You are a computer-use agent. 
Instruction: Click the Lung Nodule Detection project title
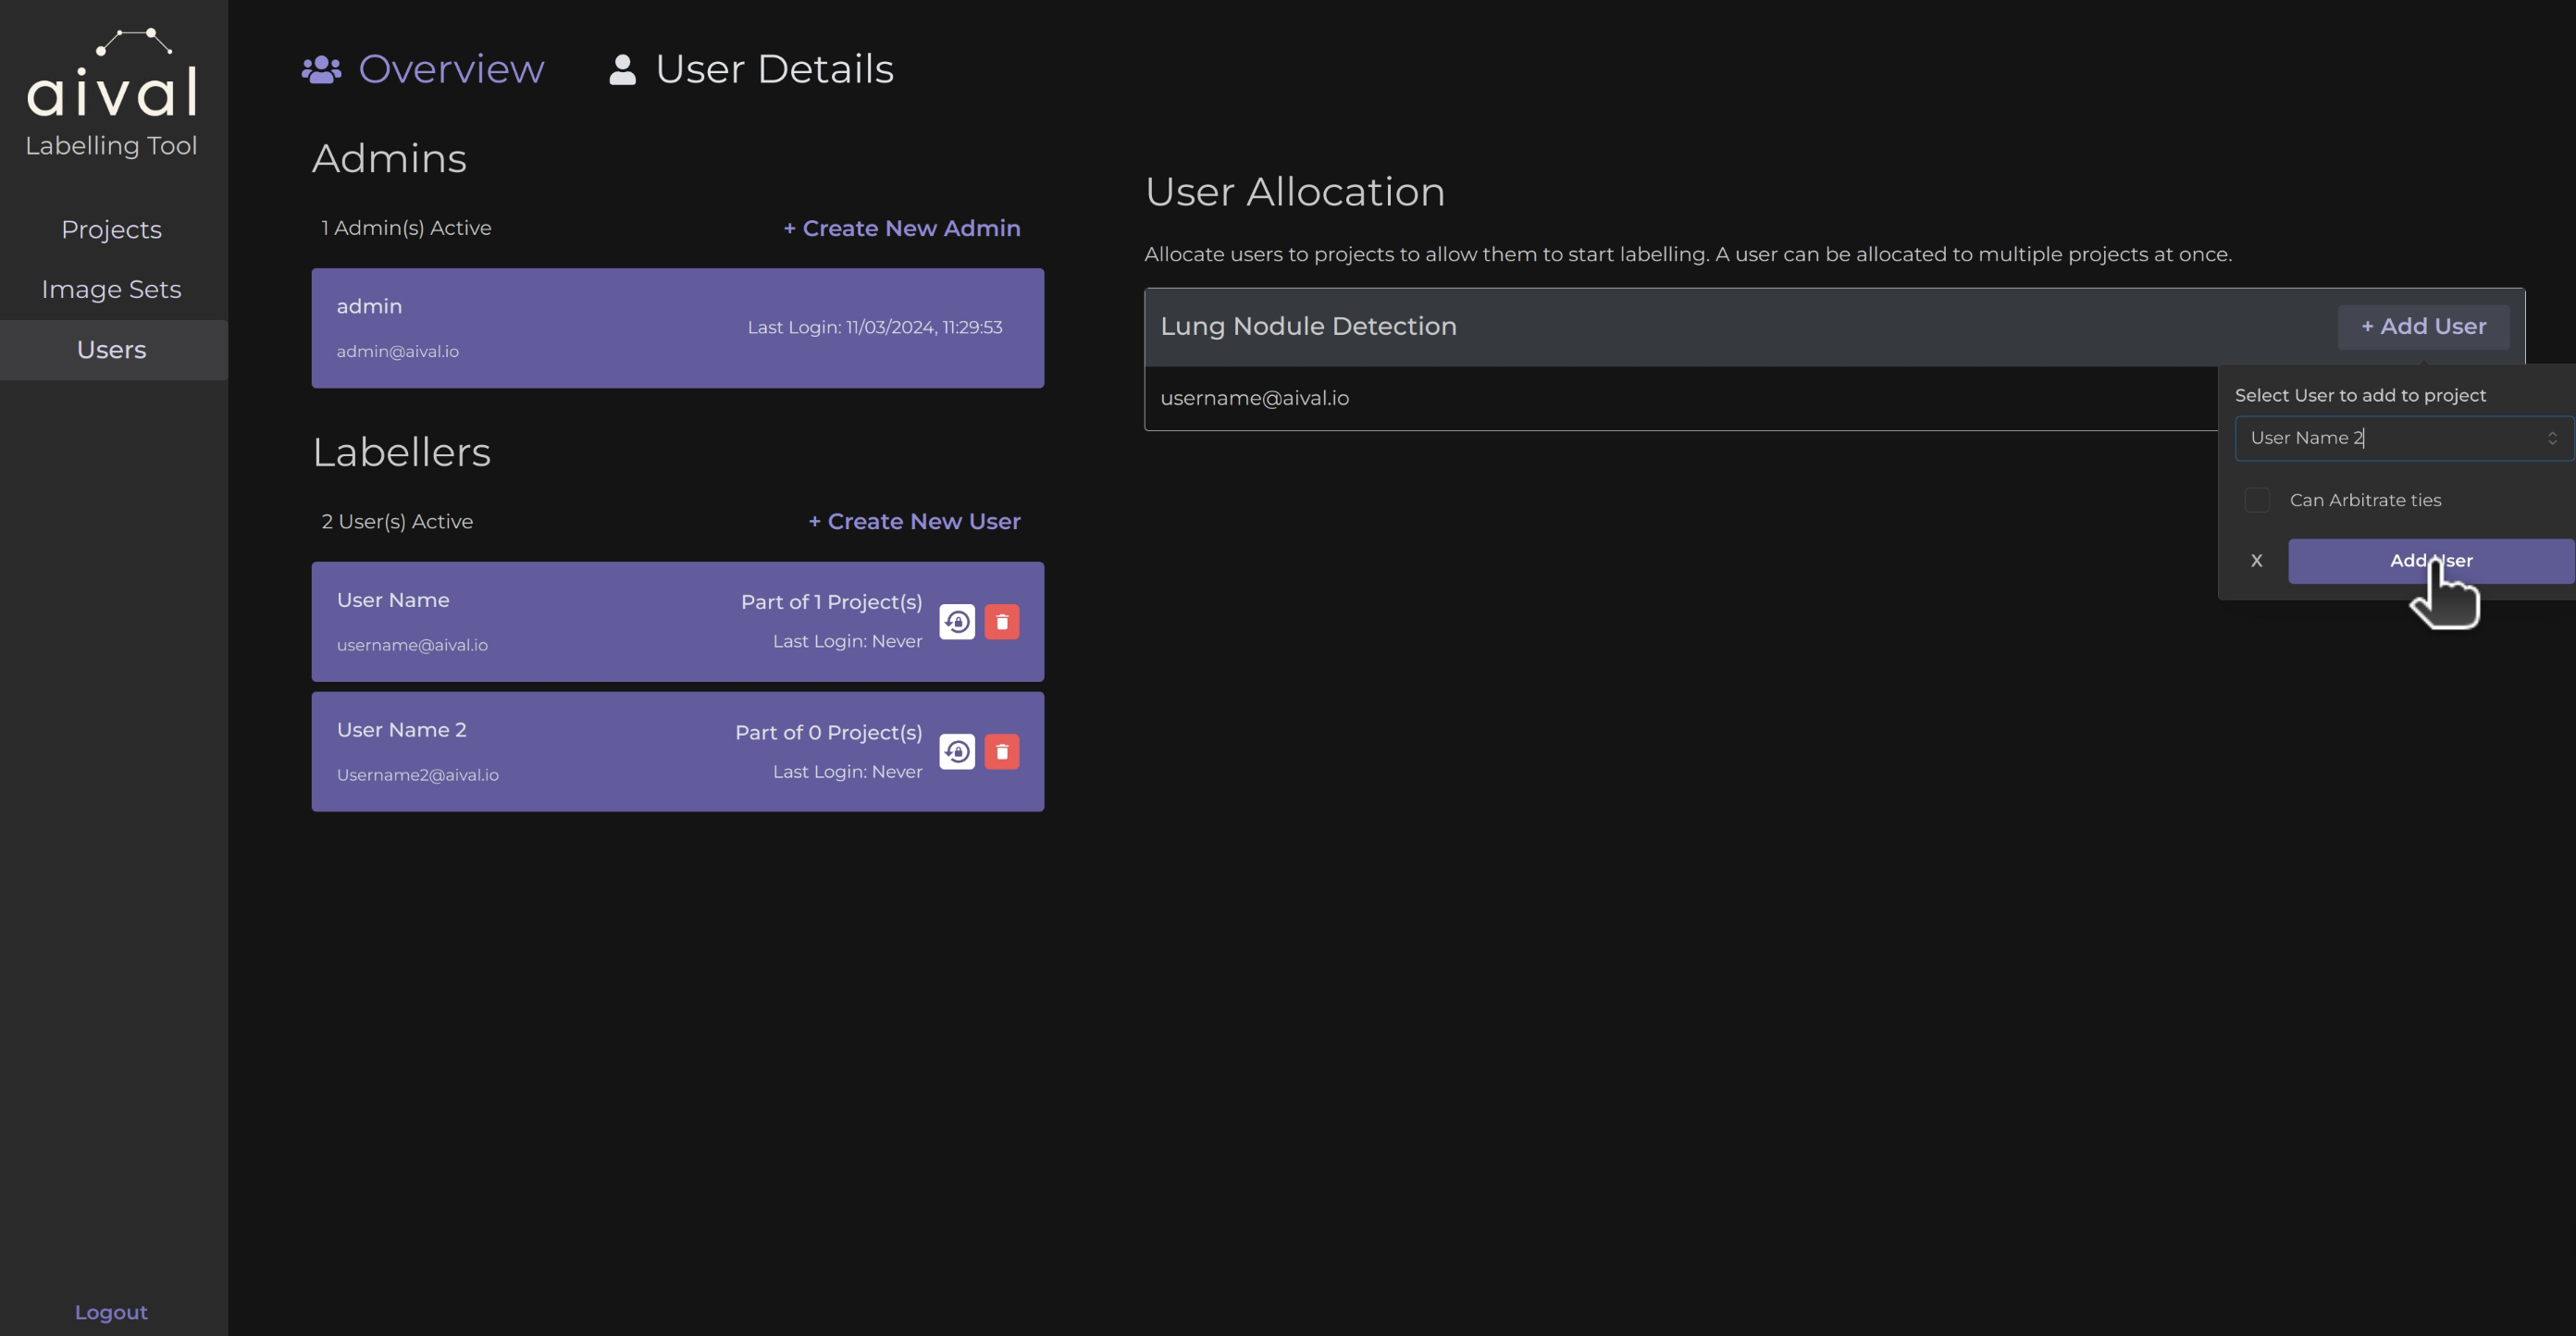click(x=1308, y=326)
